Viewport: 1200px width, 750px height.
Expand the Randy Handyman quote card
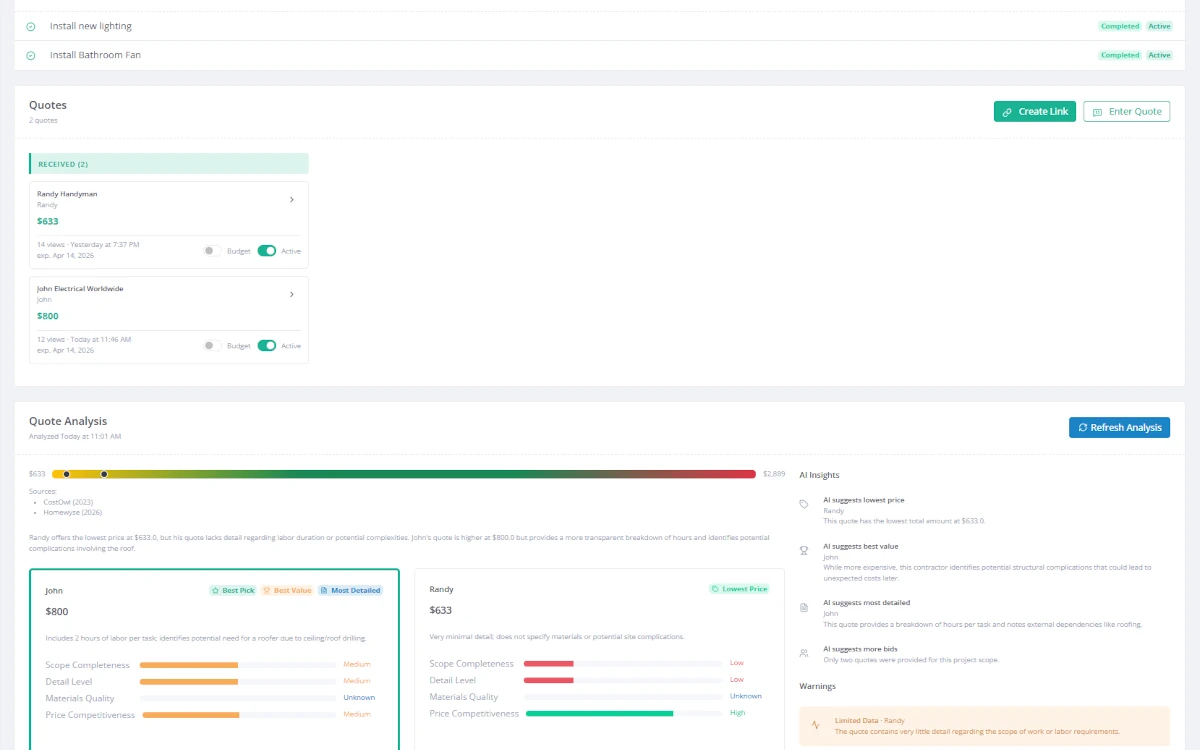click(292, 199)
